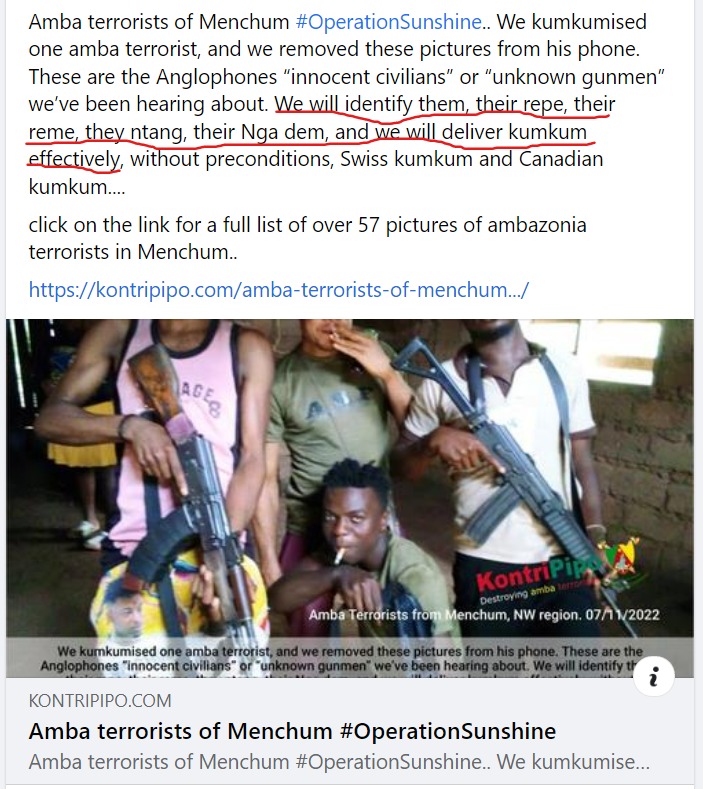Click the red-underlined word "effectively"
Screen dimensions: 703x789
pyautogui.click(x=74, y=159)
